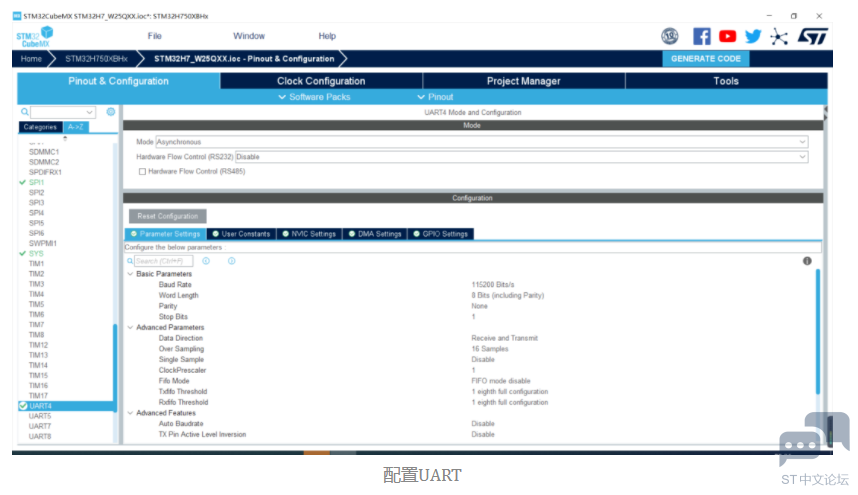The width and height of the screenshot is (858, 495).
Task: Click the dark information icon at right of parameters
Action: (x=807, y=261)
